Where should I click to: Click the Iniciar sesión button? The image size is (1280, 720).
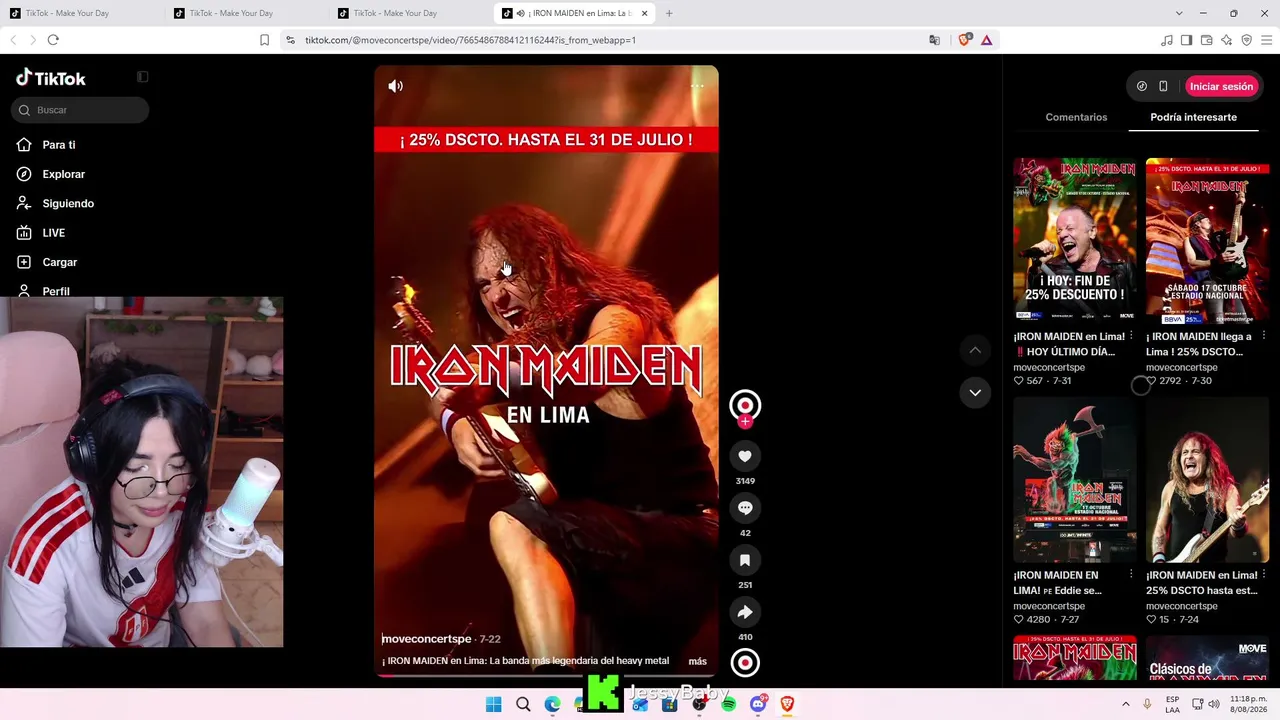coord(1221,87)
